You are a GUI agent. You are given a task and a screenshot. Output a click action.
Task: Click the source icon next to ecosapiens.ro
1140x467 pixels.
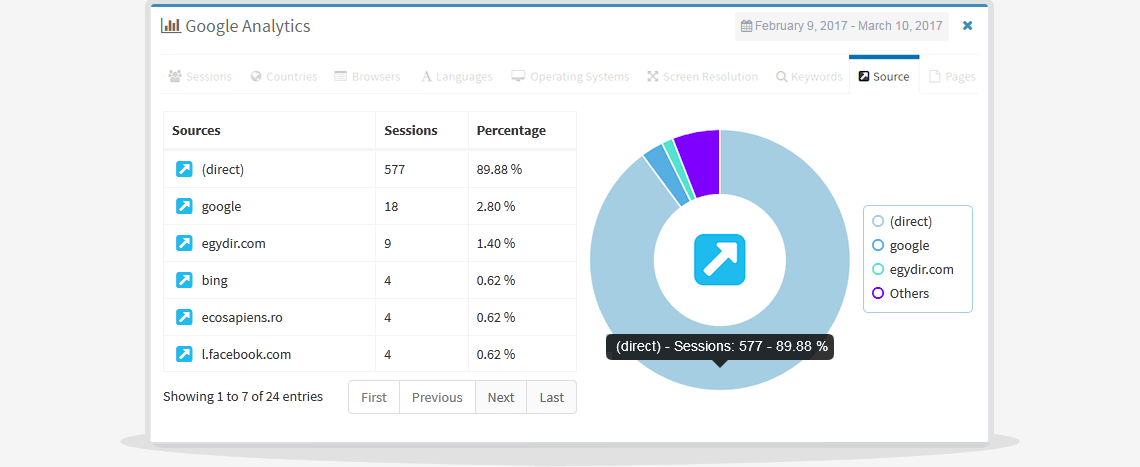tap(184, 317)
